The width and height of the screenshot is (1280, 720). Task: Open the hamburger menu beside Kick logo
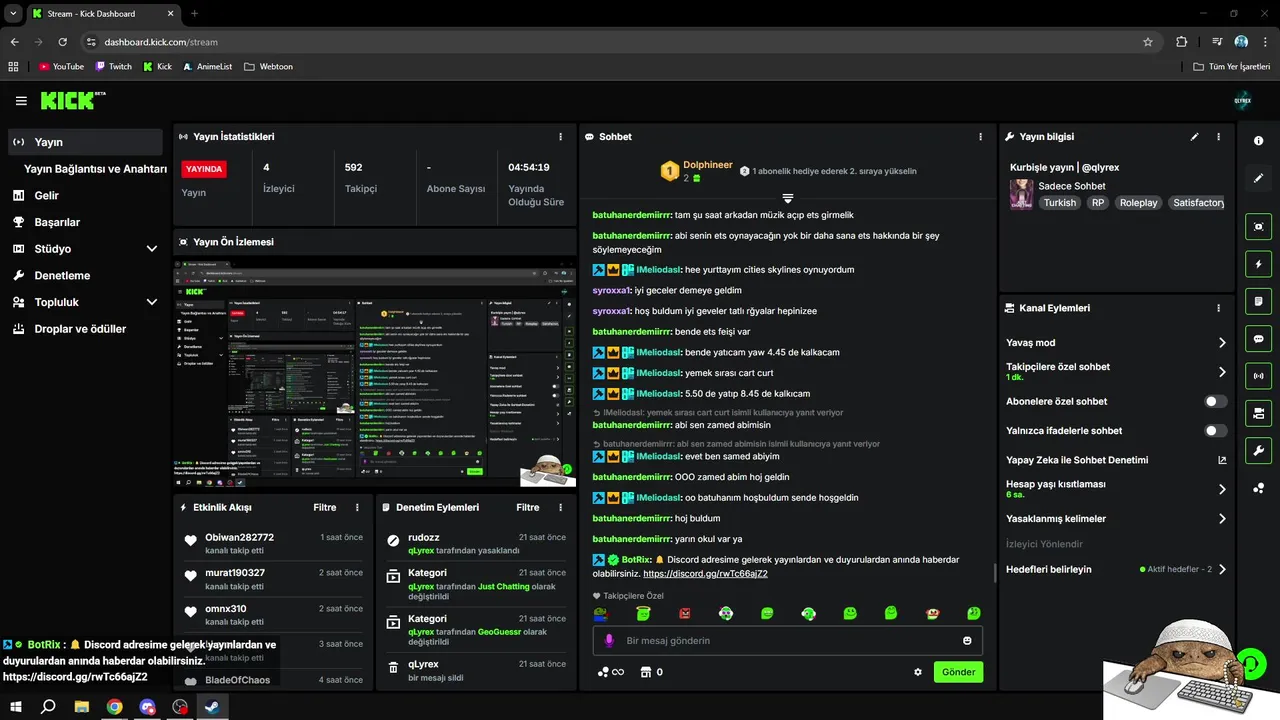click(21, 101)
